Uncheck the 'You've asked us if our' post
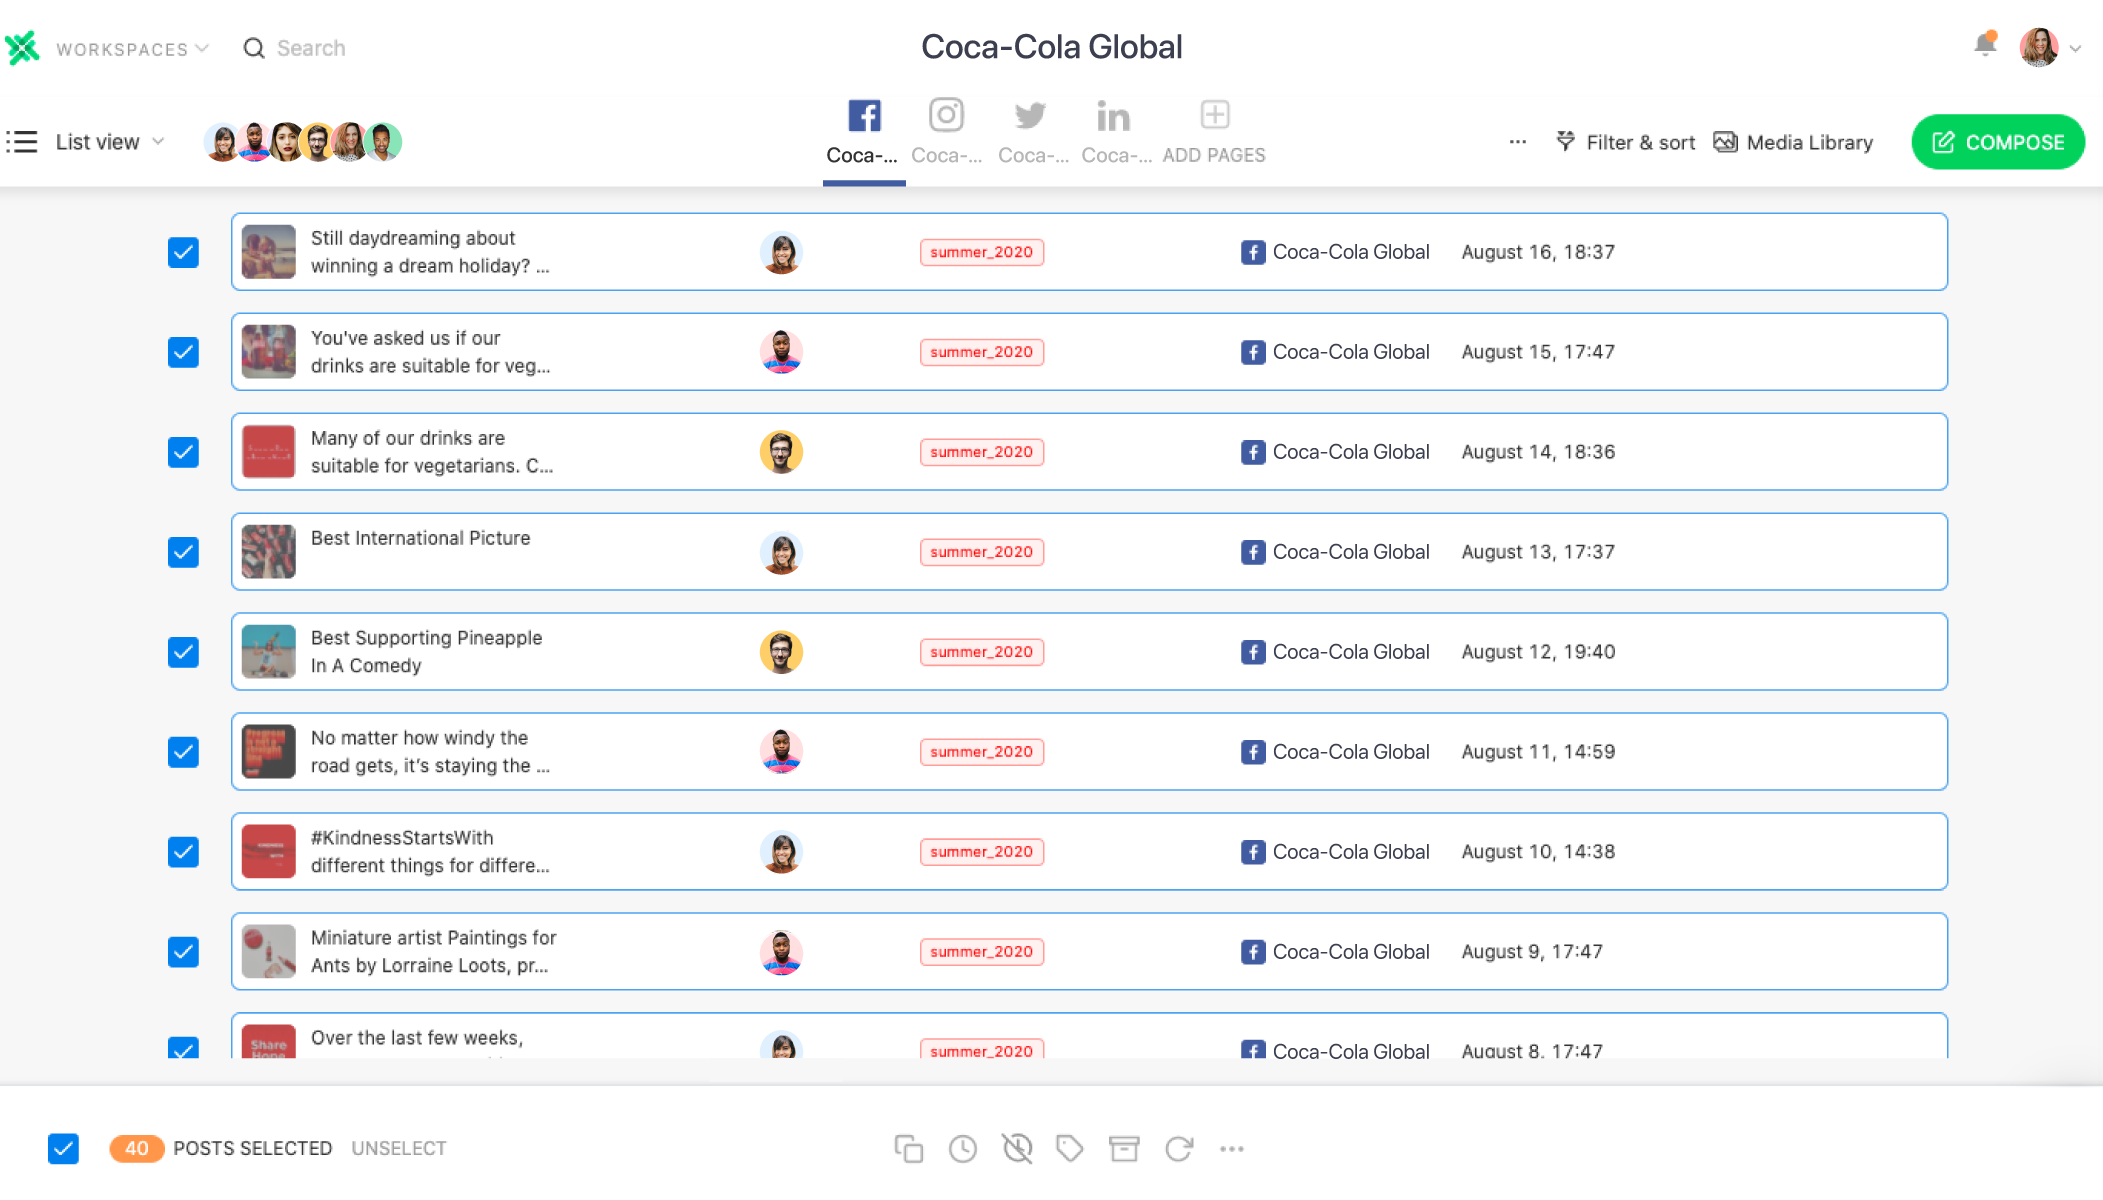 click(x=183, y=352)
